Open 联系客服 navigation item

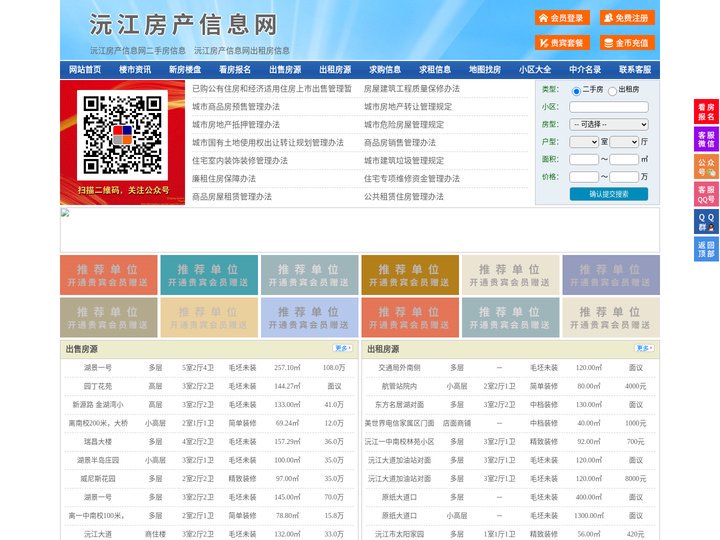(x=635, y=70)
